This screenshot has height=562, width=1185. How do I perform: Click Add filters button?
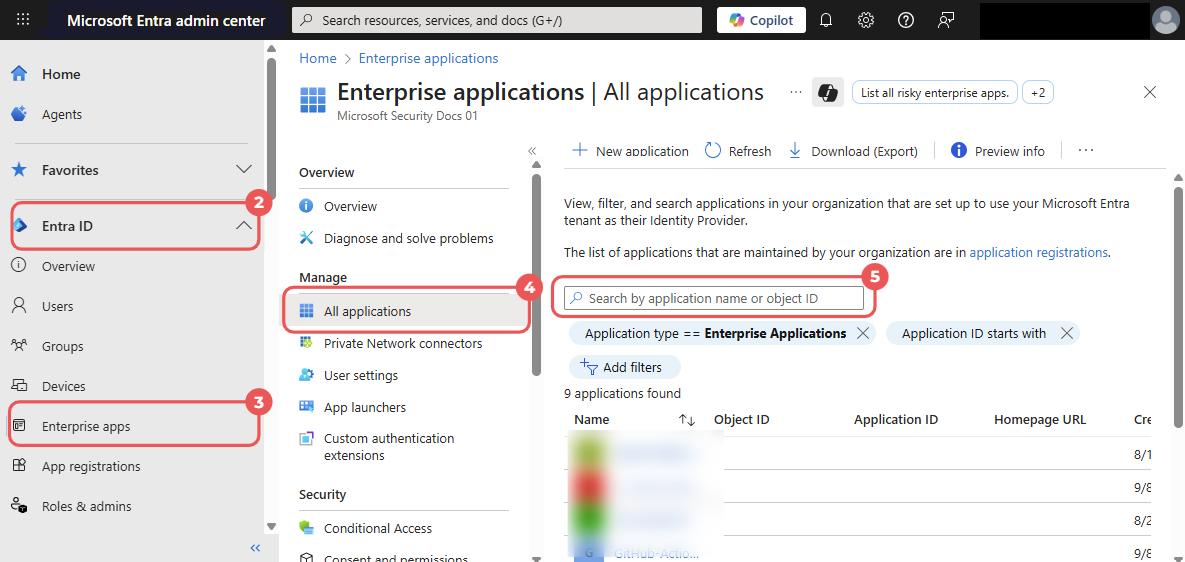624,367
